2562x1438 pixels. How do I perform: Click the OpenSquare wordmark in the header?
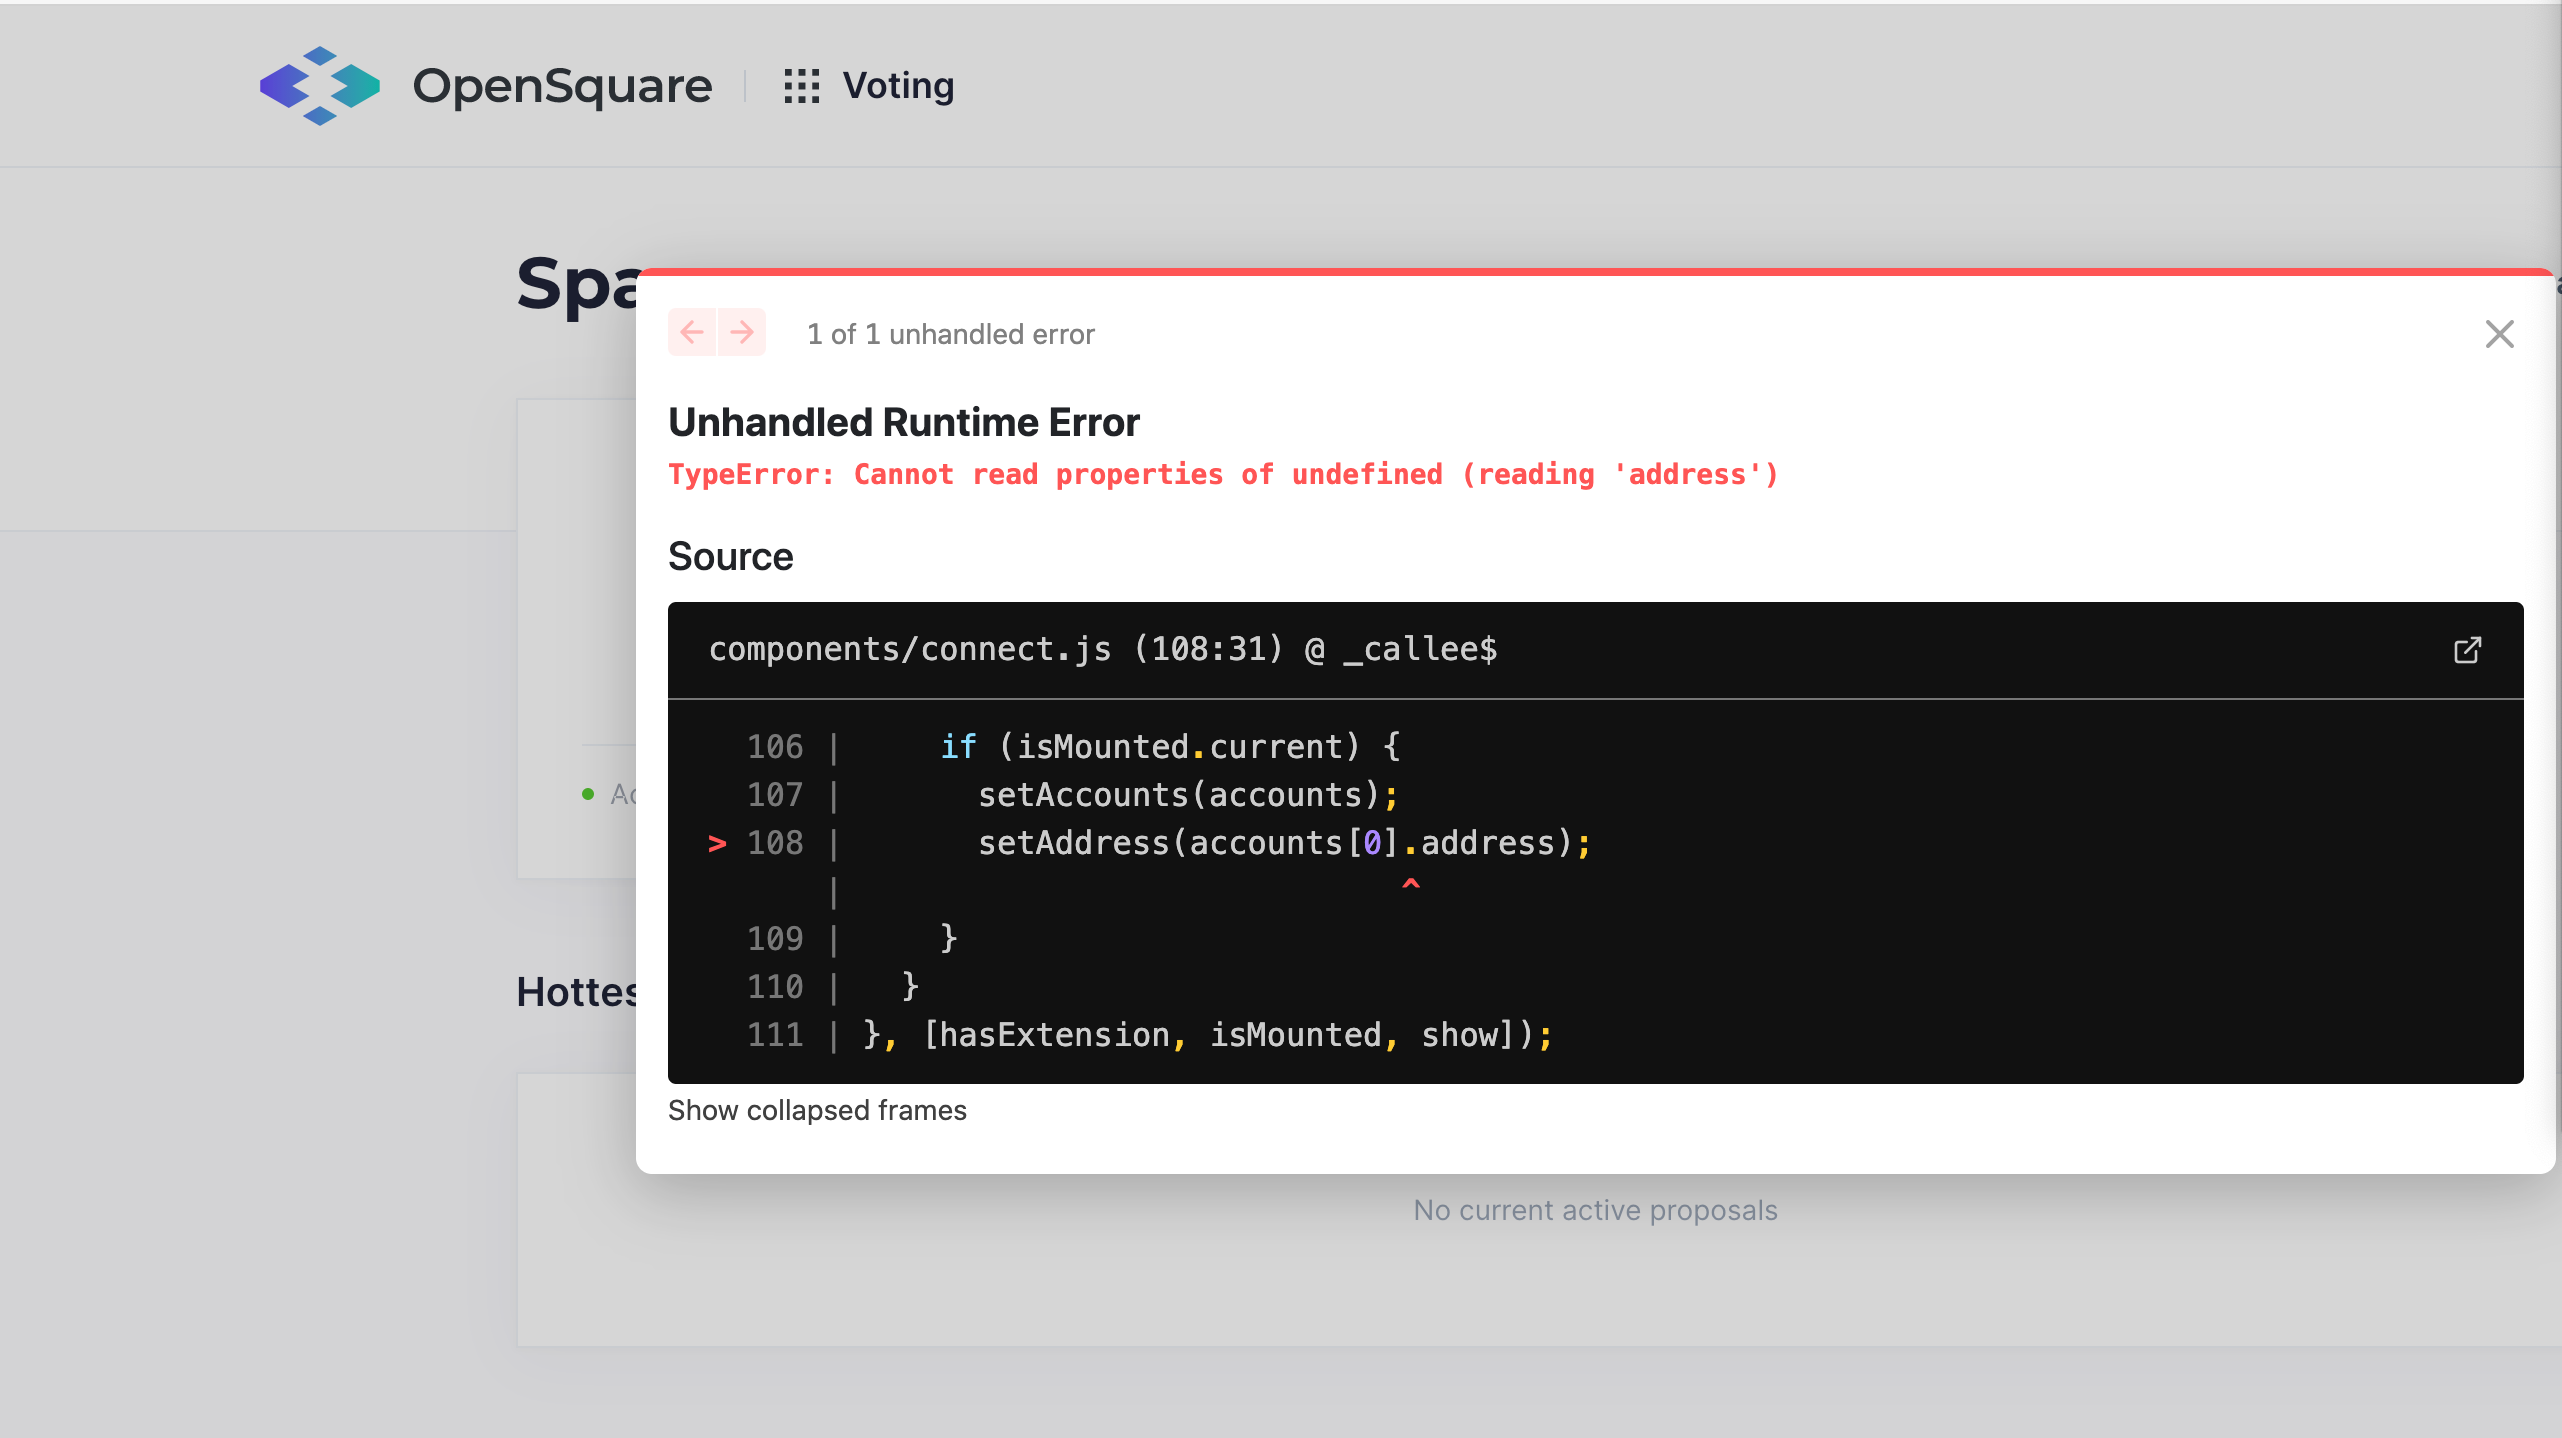pos(563,85)
